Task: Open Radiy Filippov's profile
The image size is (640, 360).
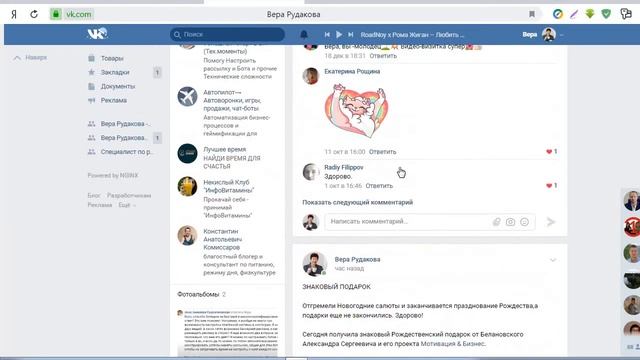Action: [344, 167]
